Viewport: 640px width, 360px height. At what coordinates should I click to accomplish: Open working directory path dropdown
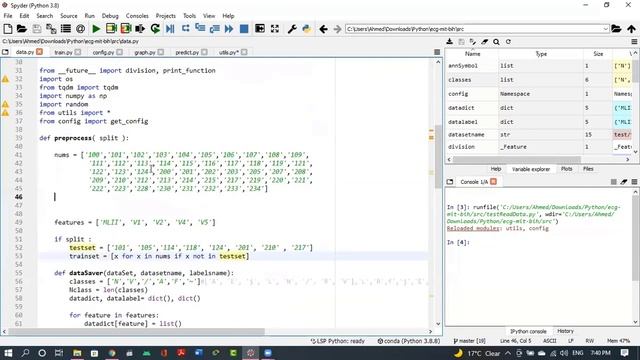coord(606,29)
